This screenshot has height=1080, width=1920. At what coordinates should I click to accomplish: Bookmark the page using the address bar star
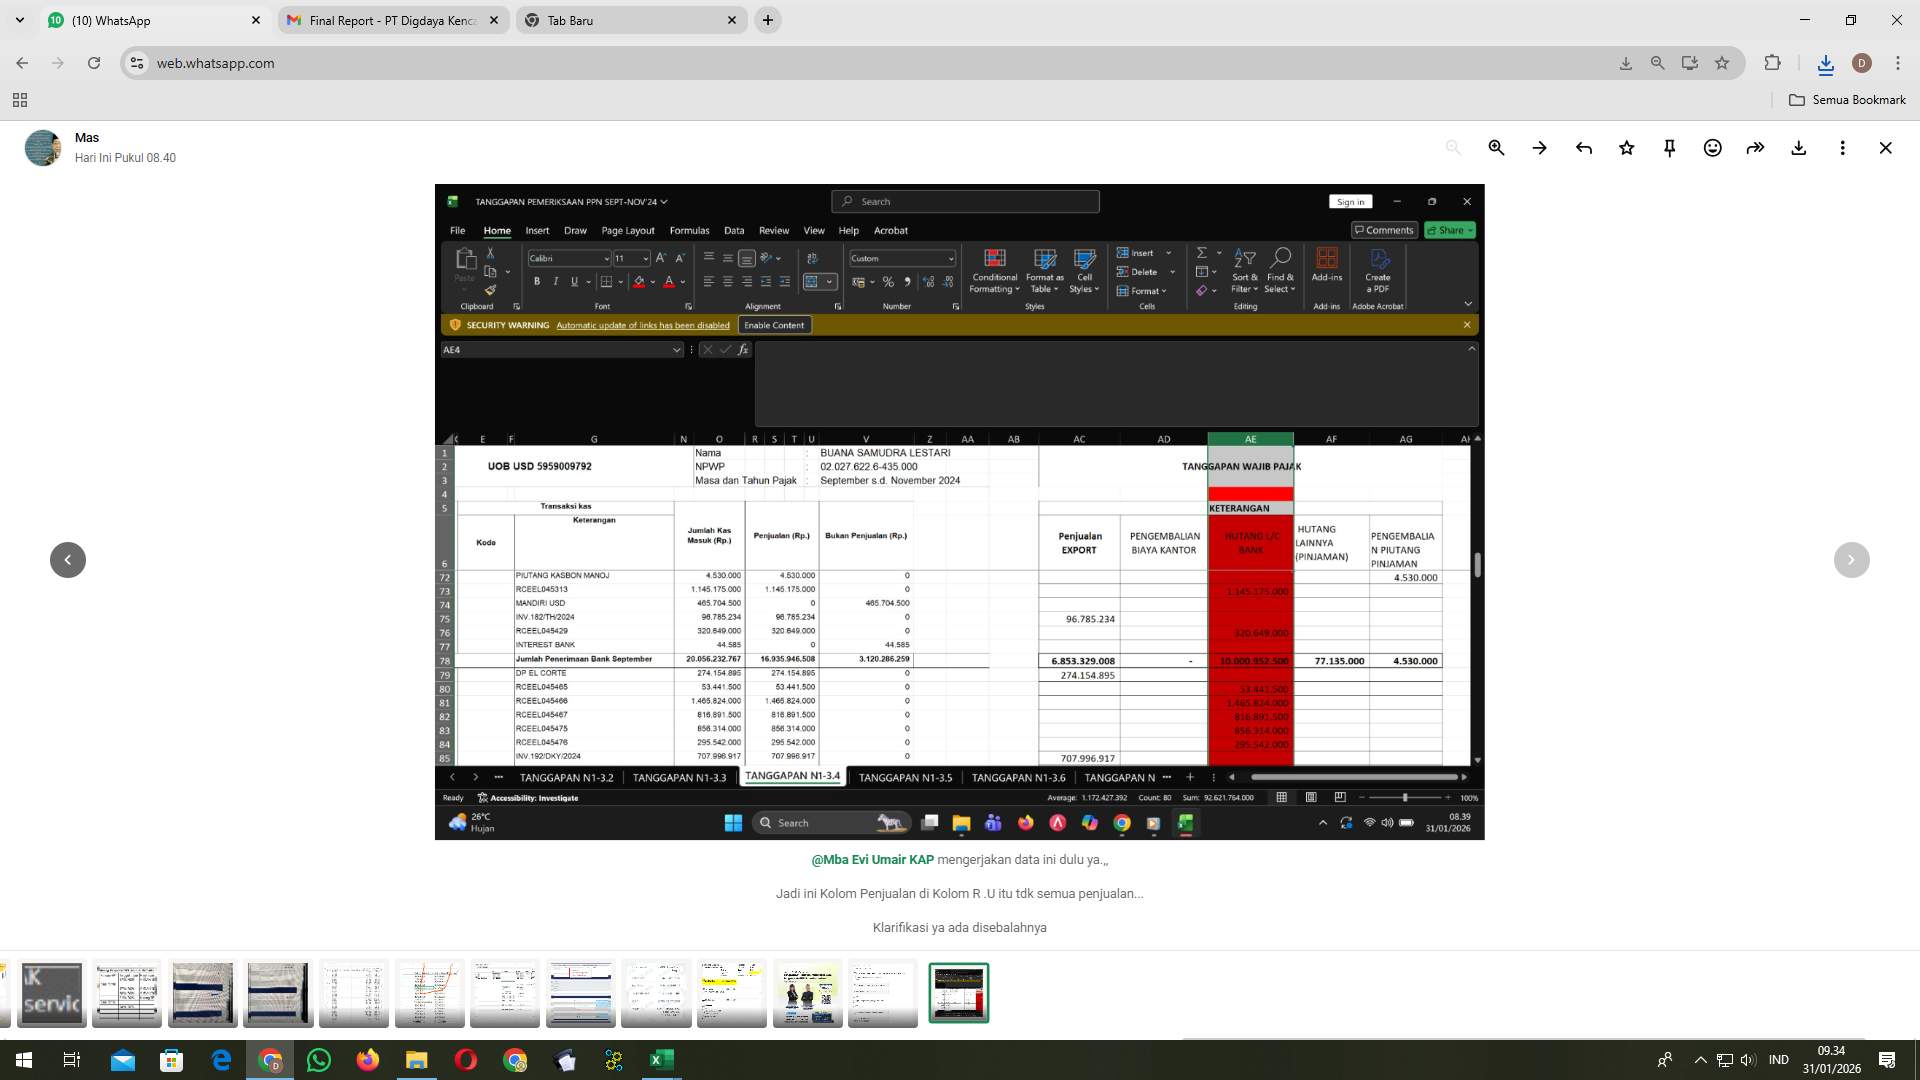pos(1722,62)
